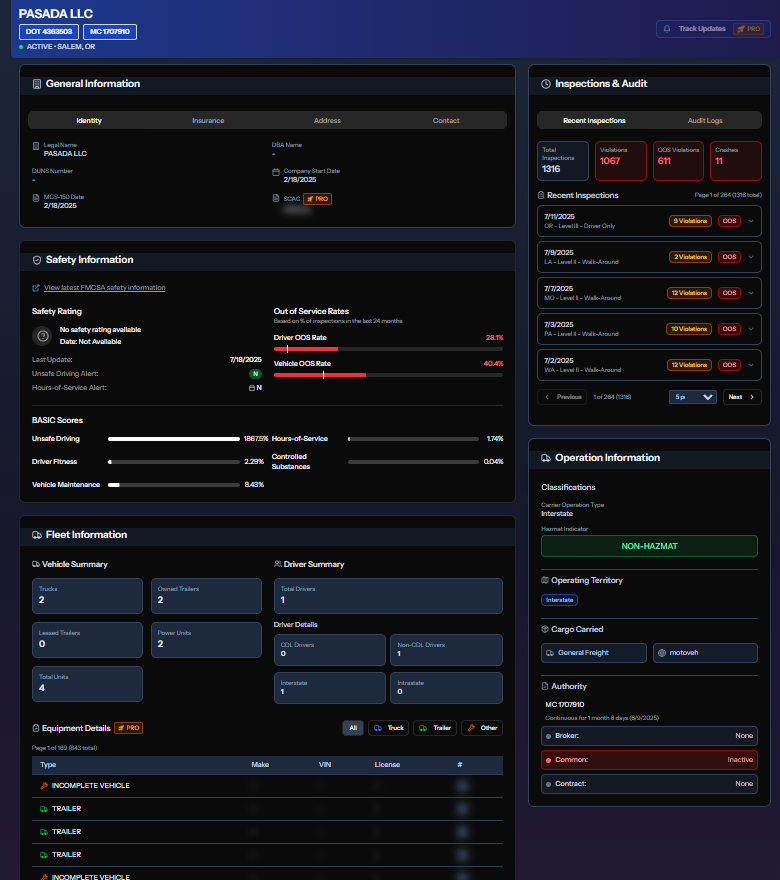Click the SCAC PRO badge
The width and height of the screenshot is (780, 880).
click(318, 199)
